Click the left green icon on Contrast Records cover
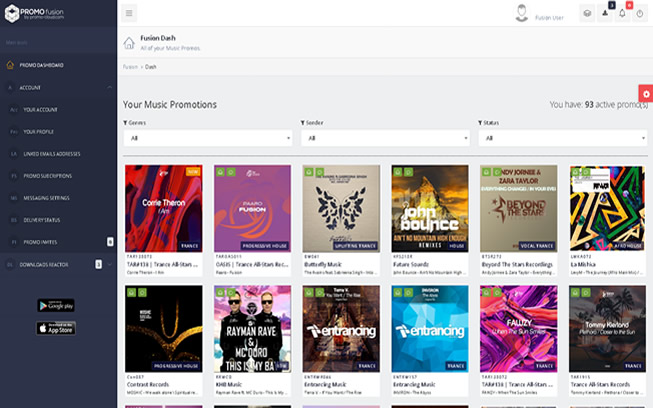This screenshot has width=653, height=408. pyautogui.click(x=132, y=293)
